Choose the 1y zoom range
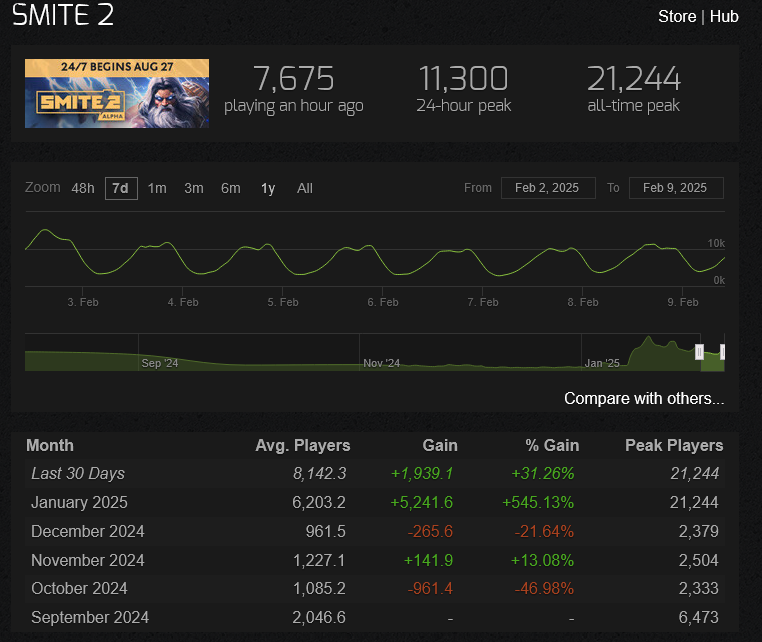This screenshot has height=642, width=762. click(x=268, y=189)
